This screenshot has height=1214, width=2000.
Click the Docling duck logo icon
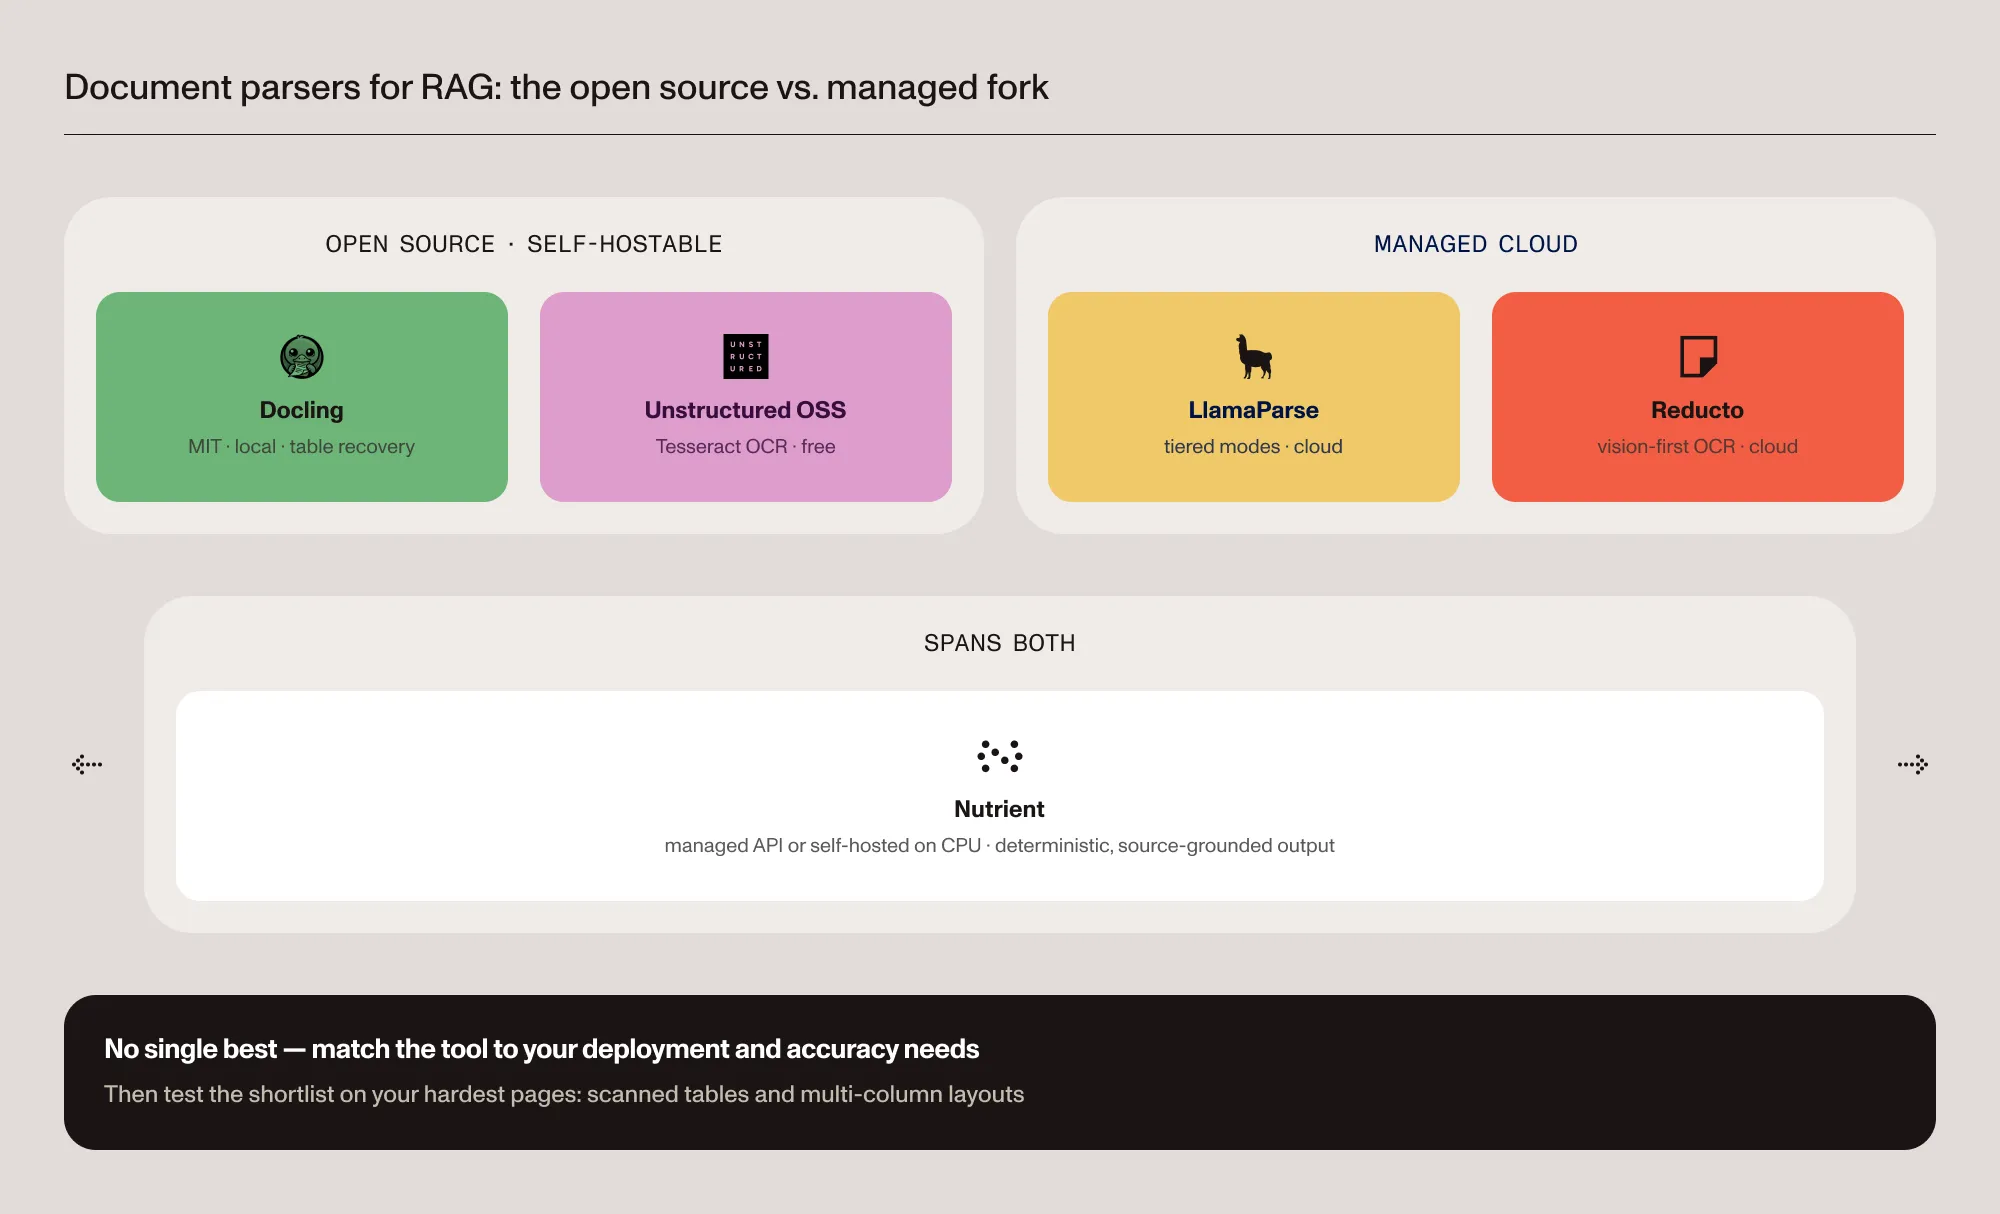coord(301,357)
